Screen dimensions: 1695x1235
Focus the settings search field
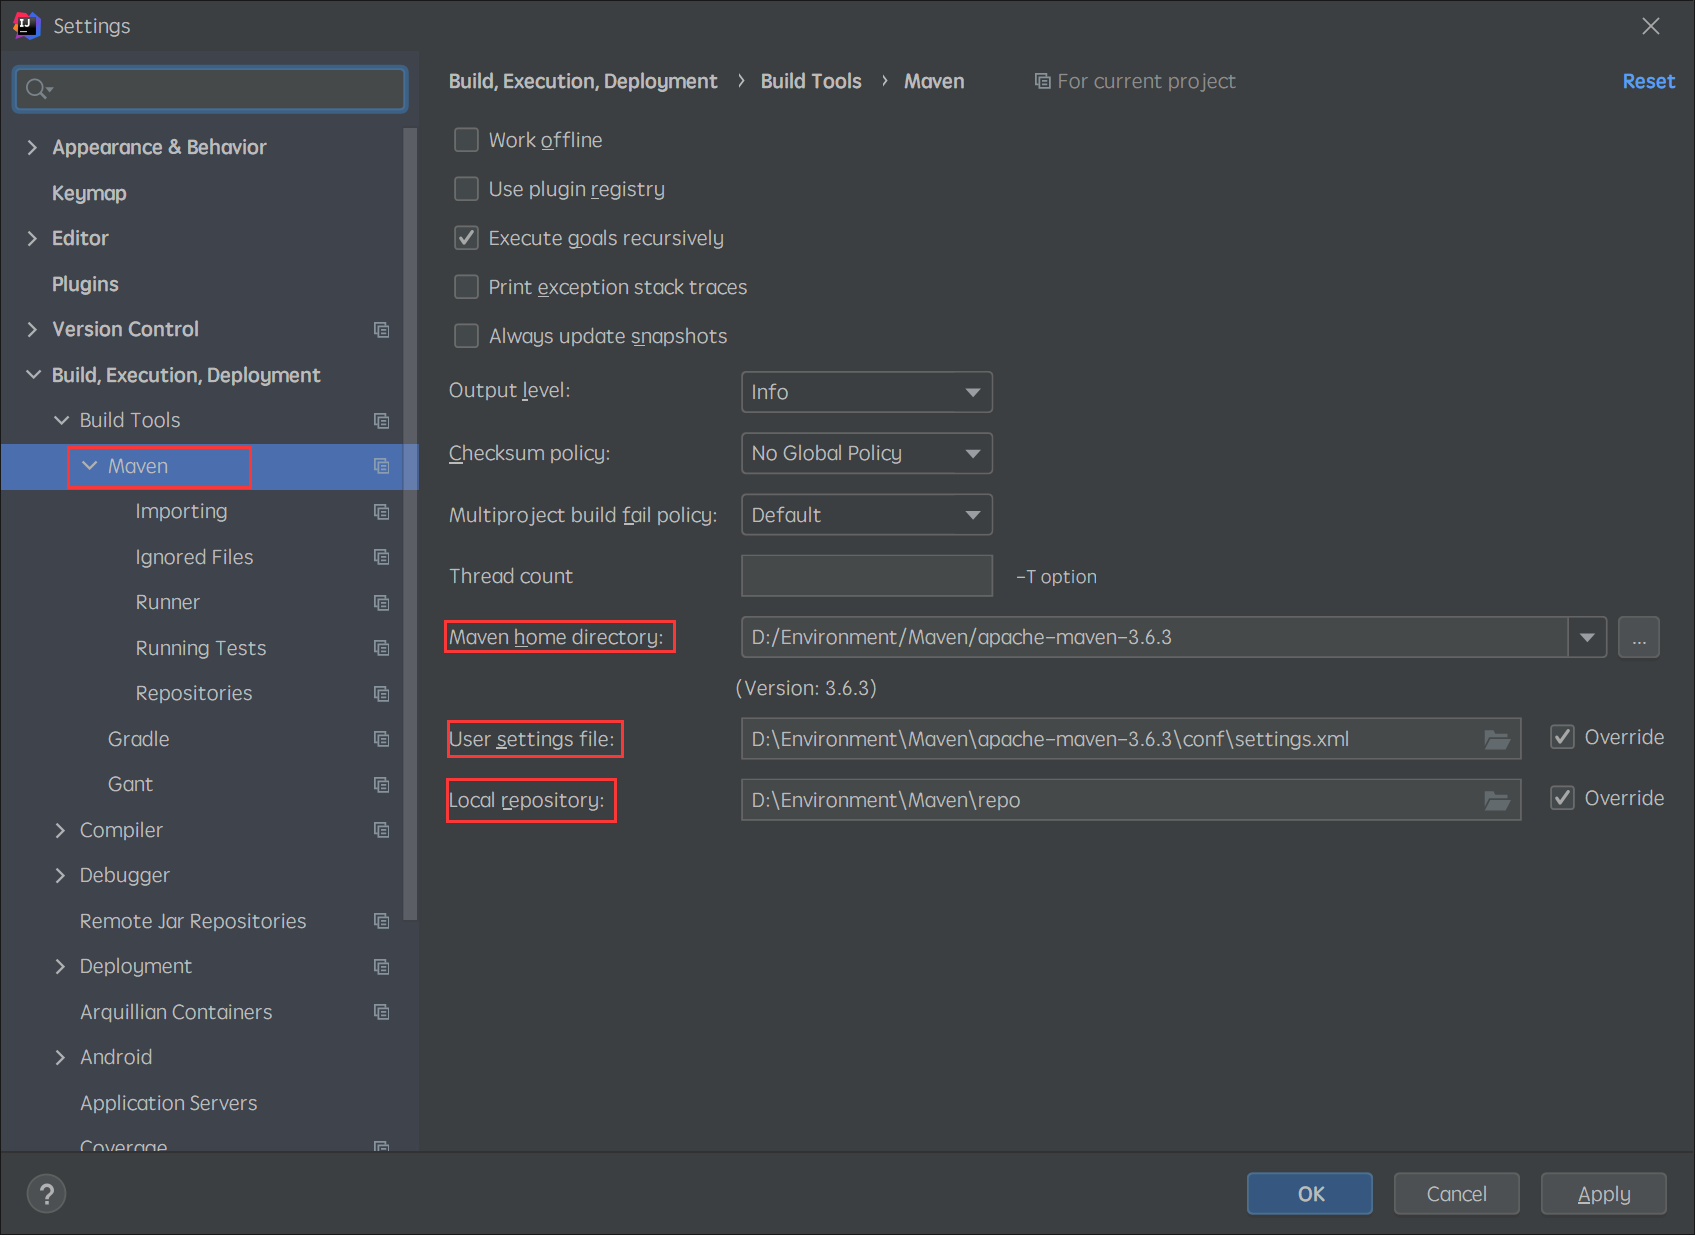coord(210,89)
